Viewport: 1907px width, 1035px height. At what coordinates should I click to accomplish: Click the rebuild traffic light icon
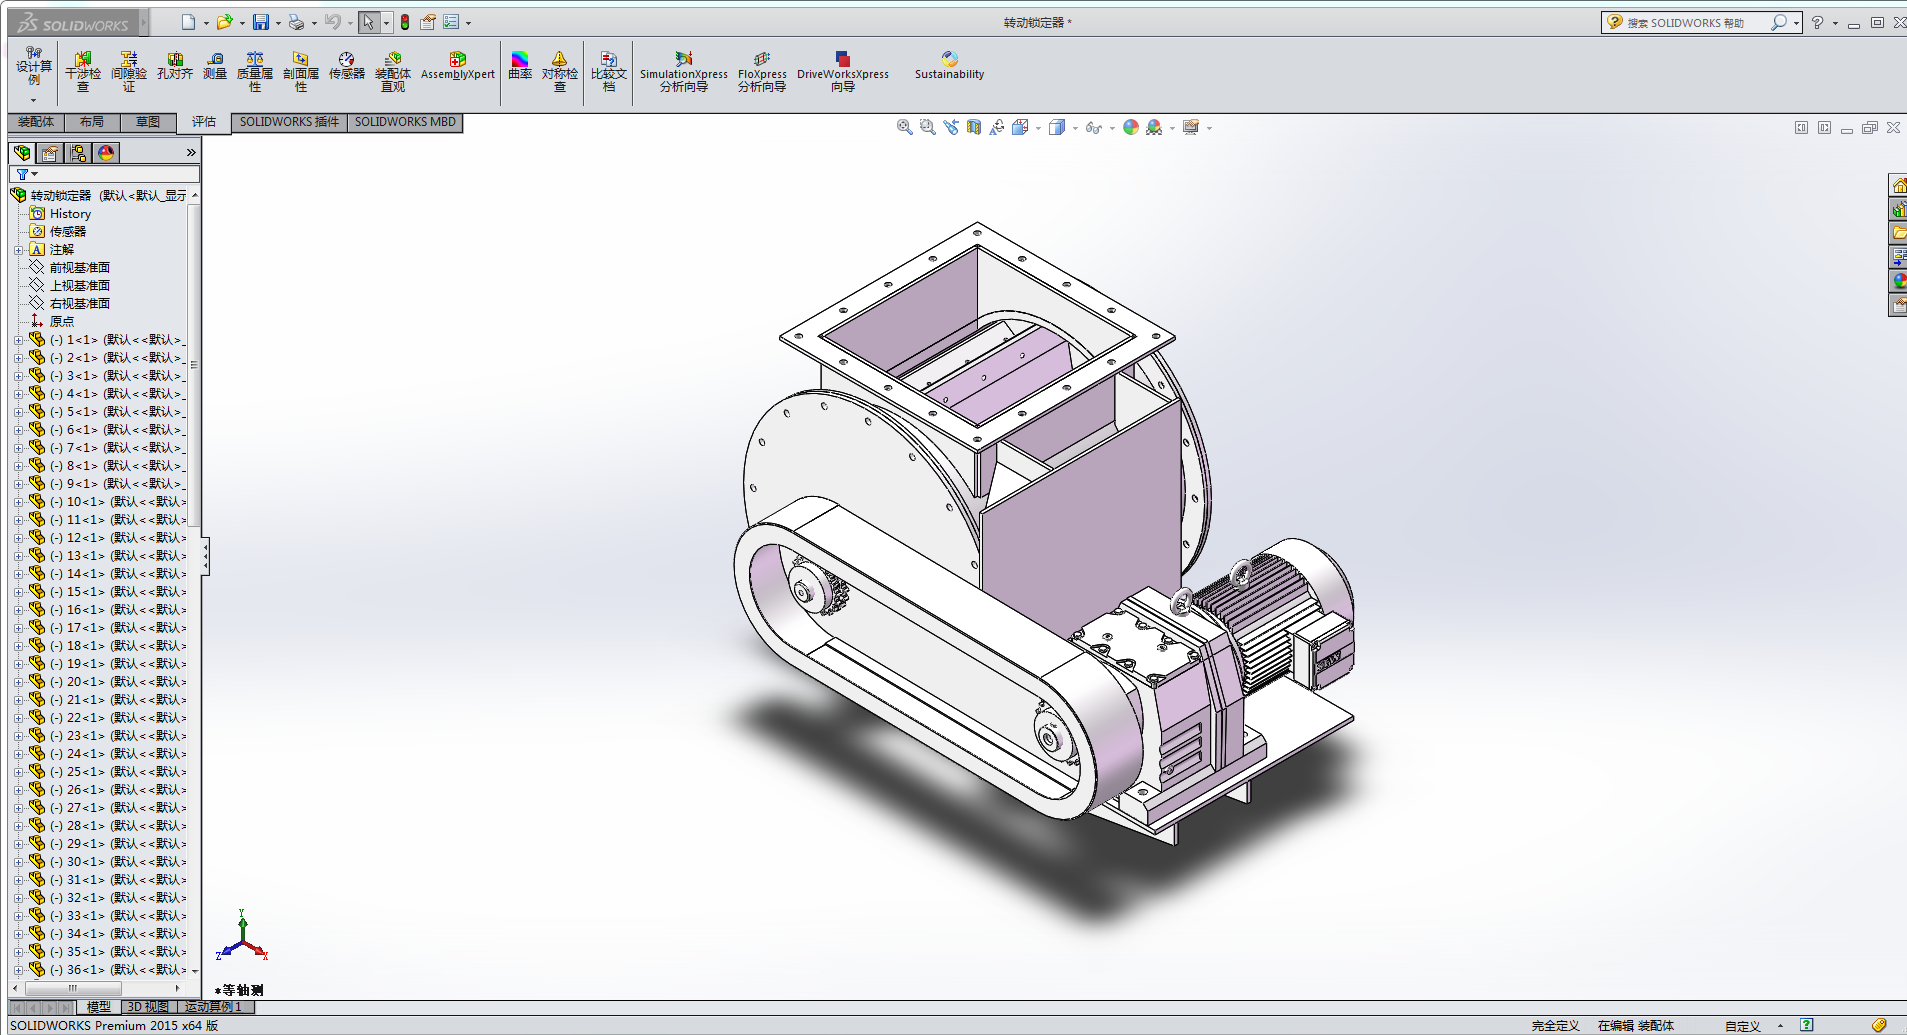pyautogui.click(x=405, y=22)
